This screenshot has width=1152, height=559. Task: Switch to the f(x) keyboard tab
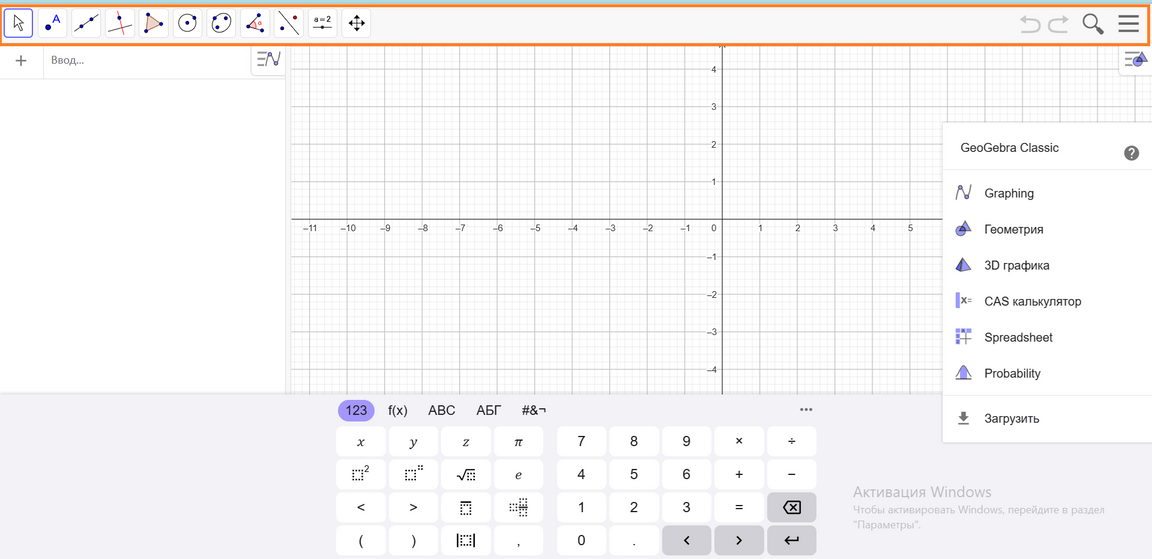(x=398, y=410)
